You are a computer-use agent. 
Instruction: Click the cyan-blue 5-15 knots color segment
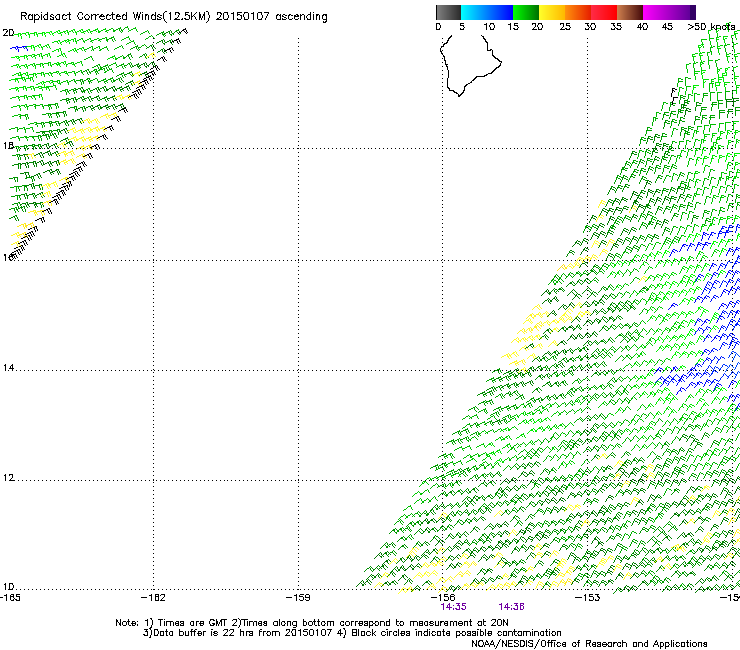point(487,12)
